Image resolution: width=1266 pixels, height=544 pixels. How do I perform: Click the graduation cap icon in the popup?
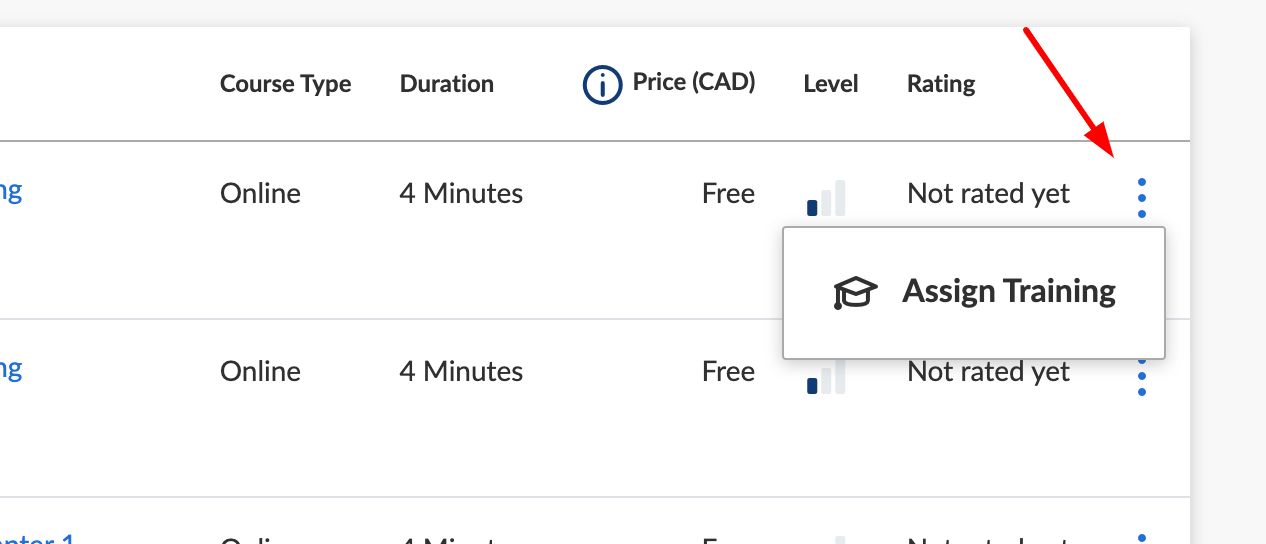(x=855, y=292)
